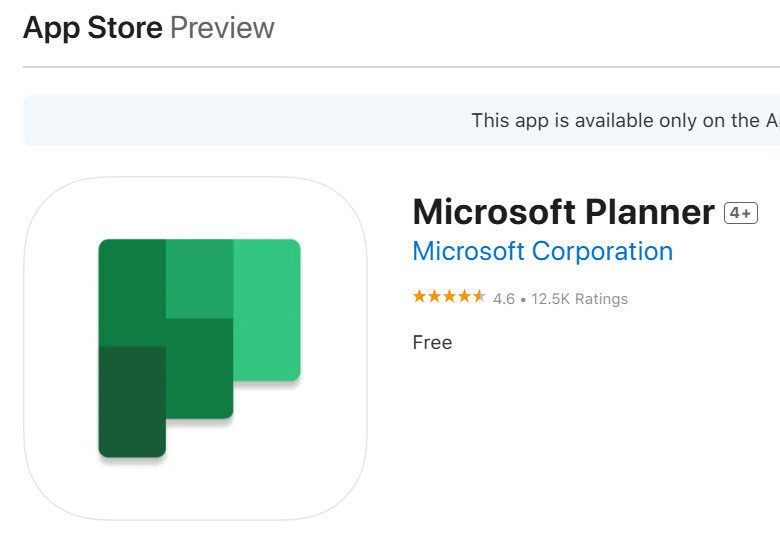
Task: Click the Preview label in header
Action: (x=222, y=28)
